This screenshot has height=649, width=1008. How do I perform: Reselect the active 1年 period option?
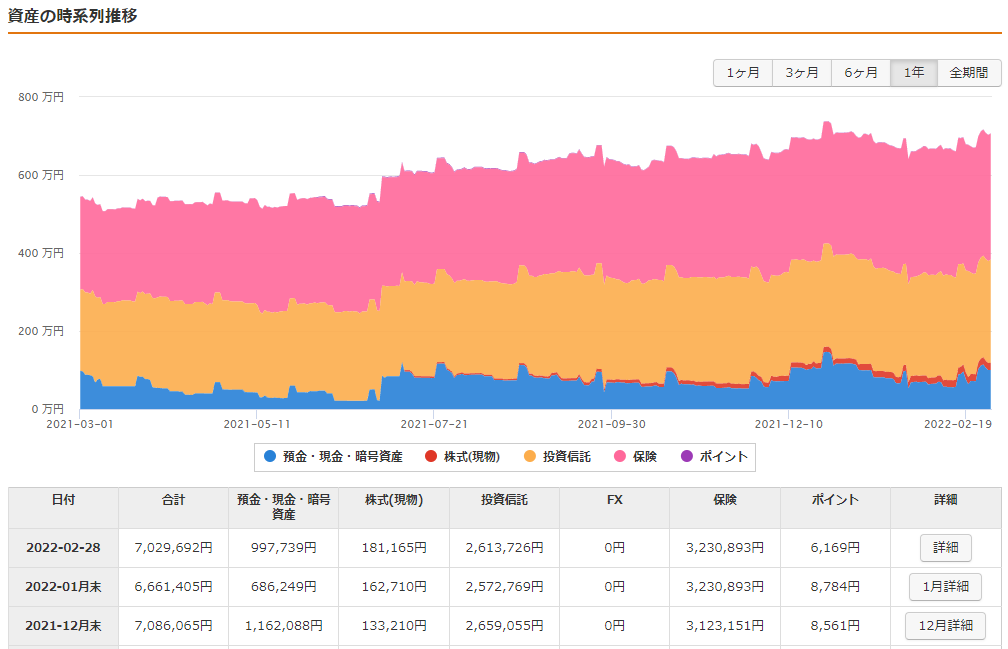pyautogui.click(x=913, y=72)
